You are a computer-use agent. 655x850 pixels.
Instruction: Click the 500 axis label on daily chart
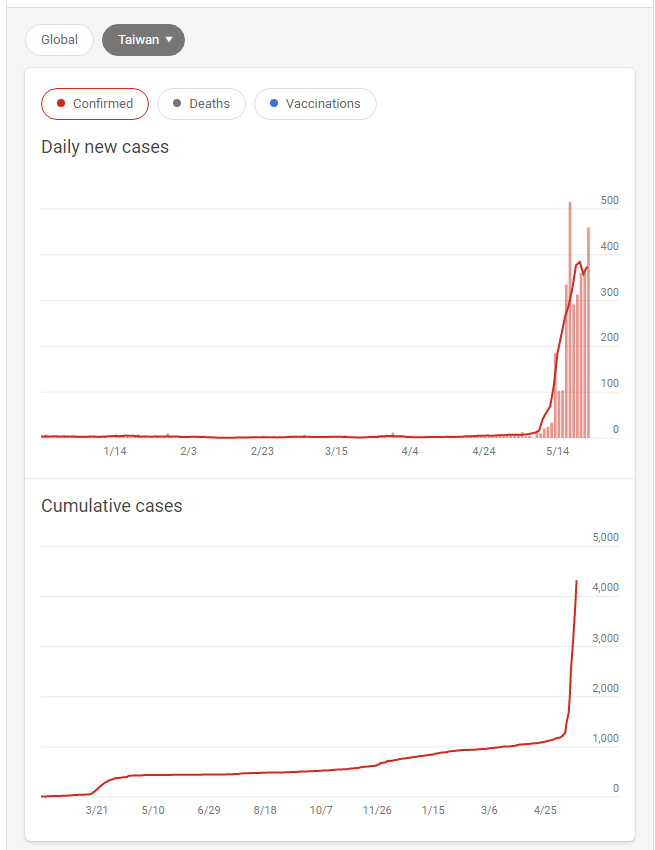point(610,201)
